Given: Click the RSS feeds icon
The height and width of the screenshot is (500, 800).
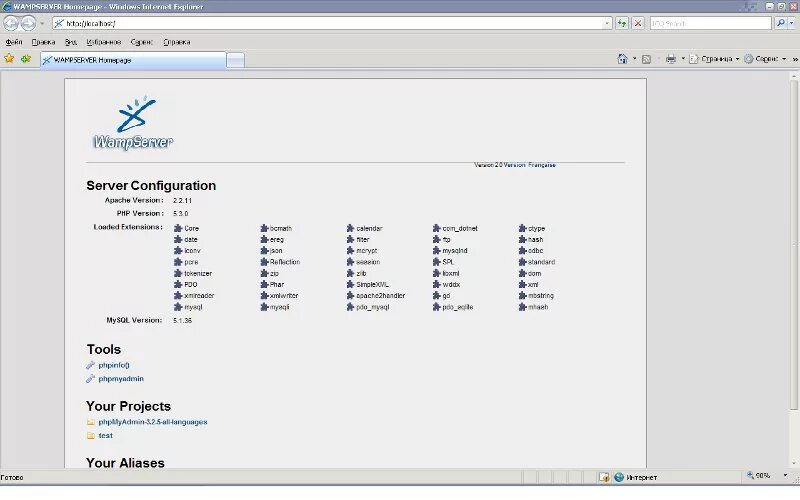Looking at the screenshot, I should 646,59.
